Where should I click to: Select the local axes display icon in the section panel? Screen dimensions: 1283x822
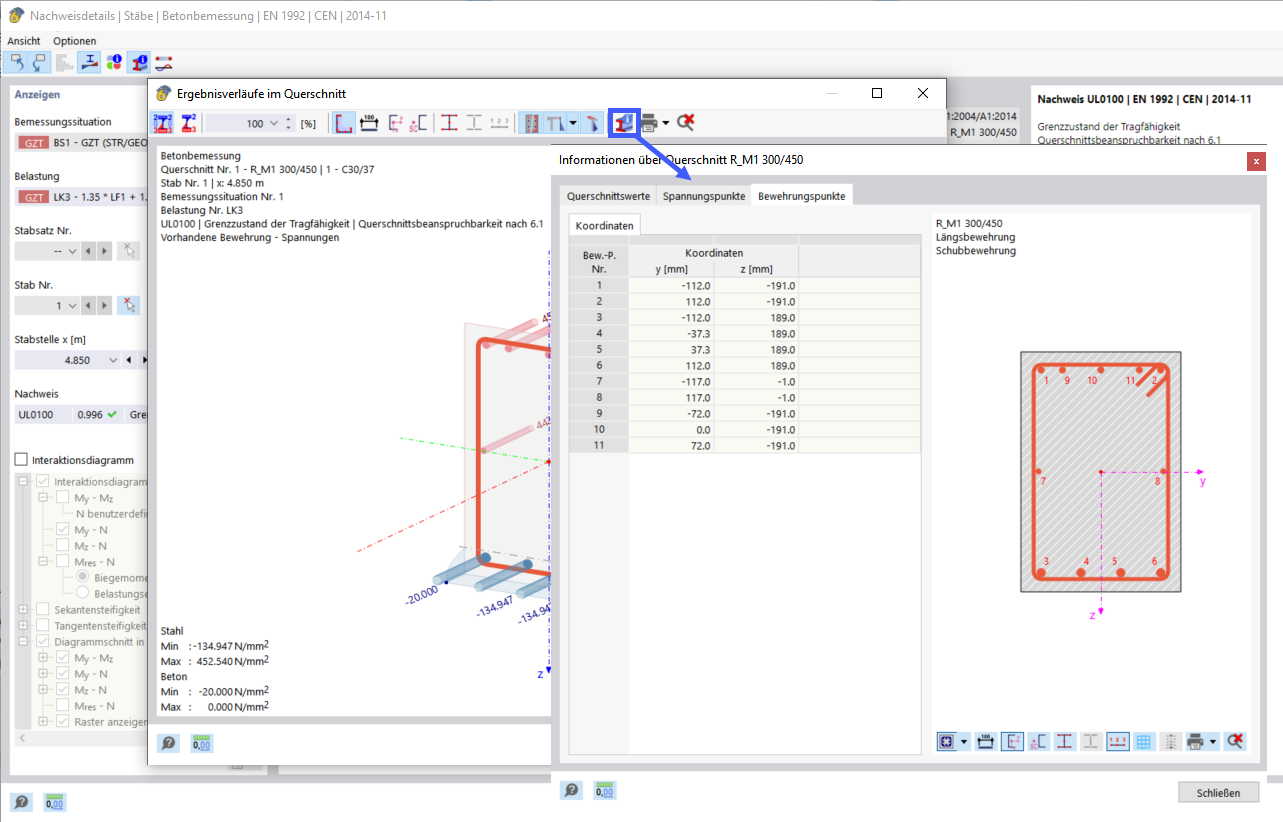tap(1012, 741)
